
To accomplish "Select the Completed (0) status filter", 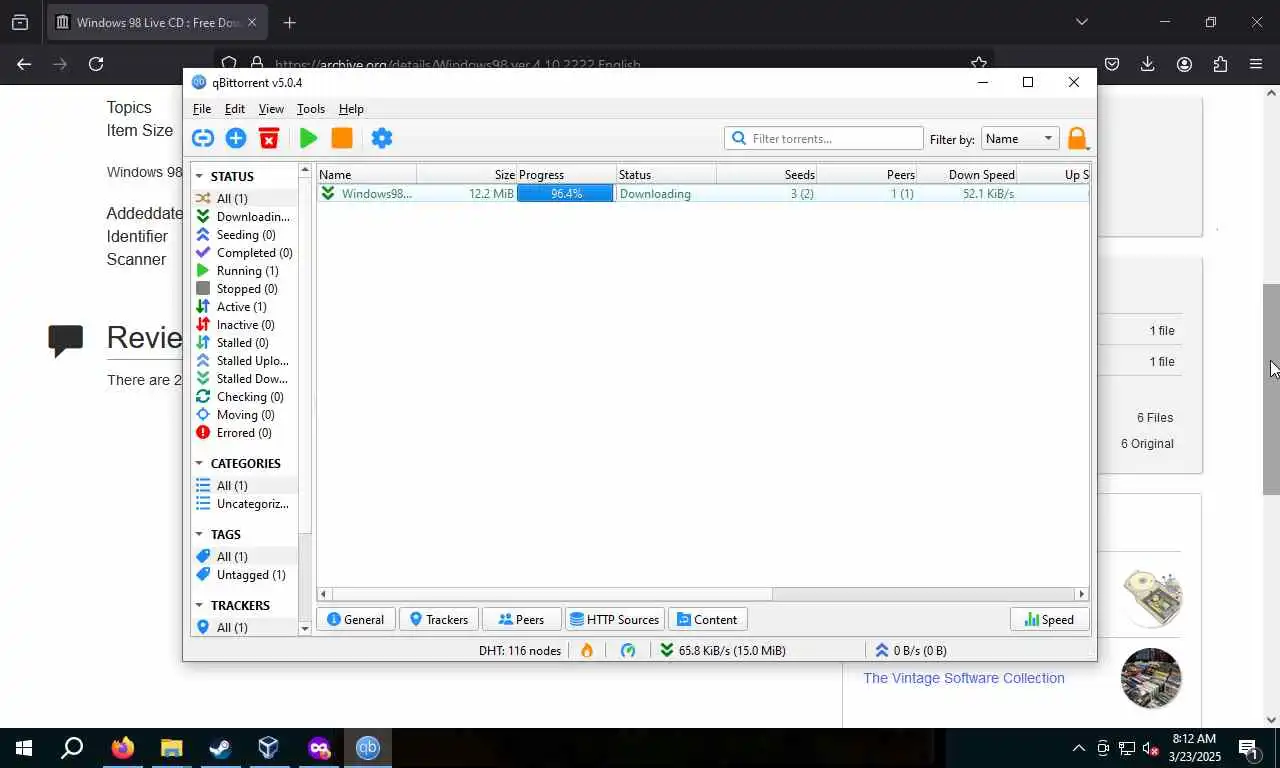I will coord(244,252).
